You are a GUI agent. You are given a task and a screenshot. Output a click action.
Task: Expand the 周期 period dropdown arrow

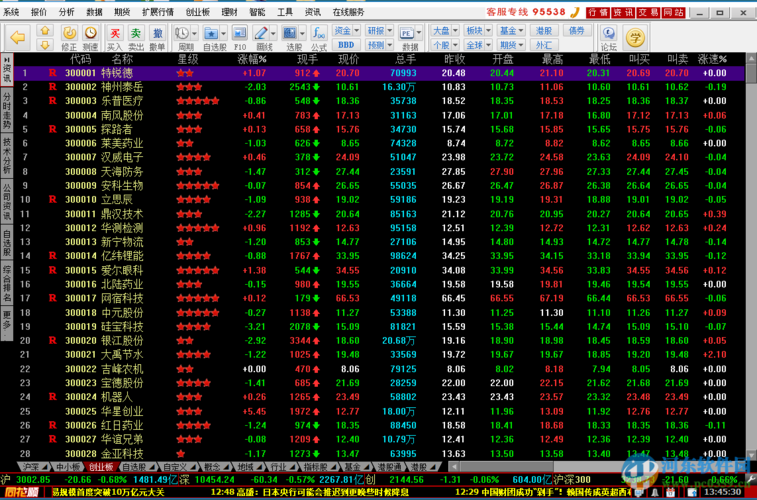(x=194, y=33)
